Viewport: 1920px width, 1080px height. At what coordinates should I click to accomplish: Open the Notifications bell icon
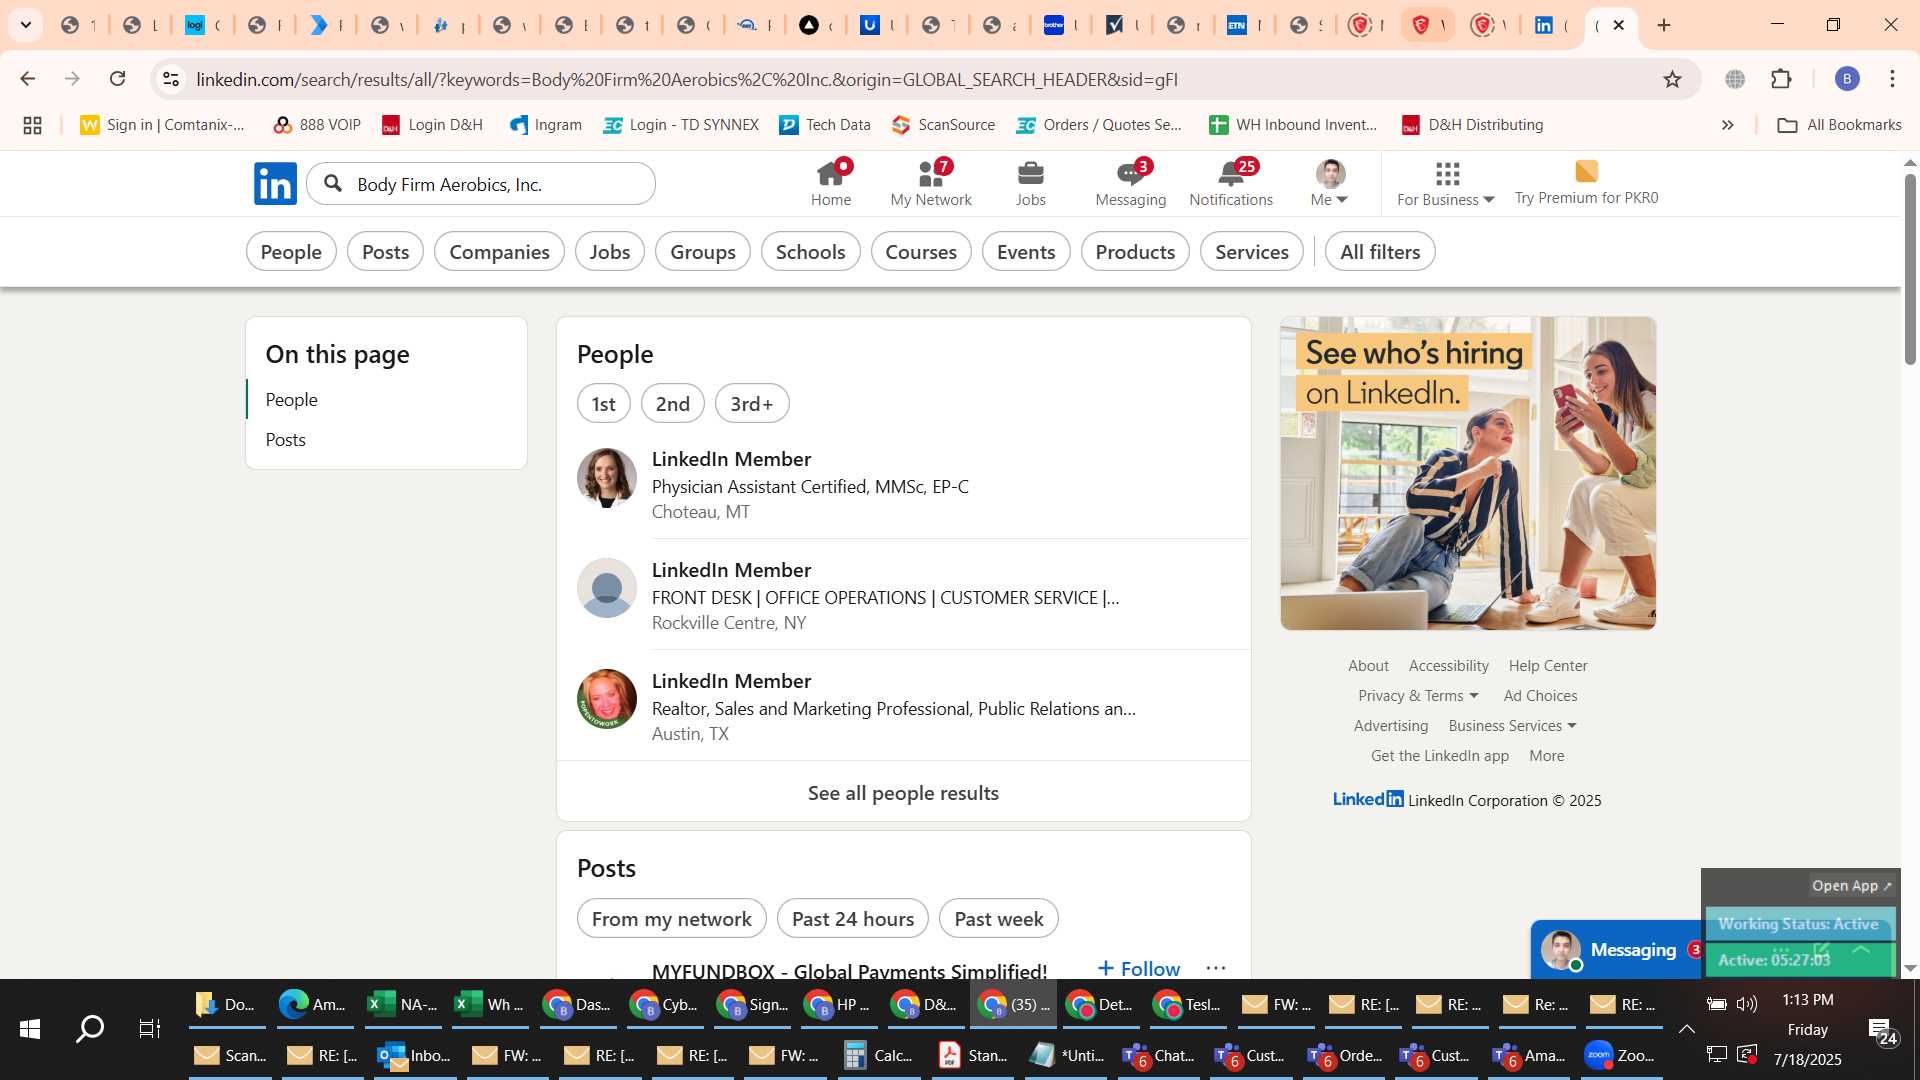coord(1231,184)
